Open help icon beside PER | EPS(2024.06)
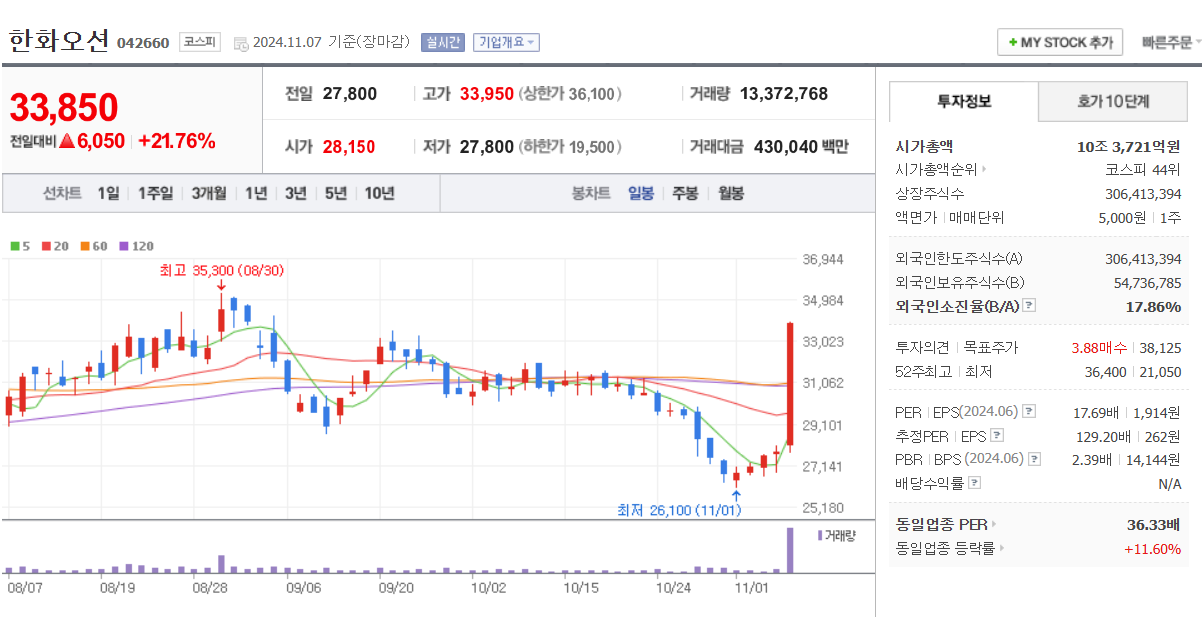 (1029, 412)
